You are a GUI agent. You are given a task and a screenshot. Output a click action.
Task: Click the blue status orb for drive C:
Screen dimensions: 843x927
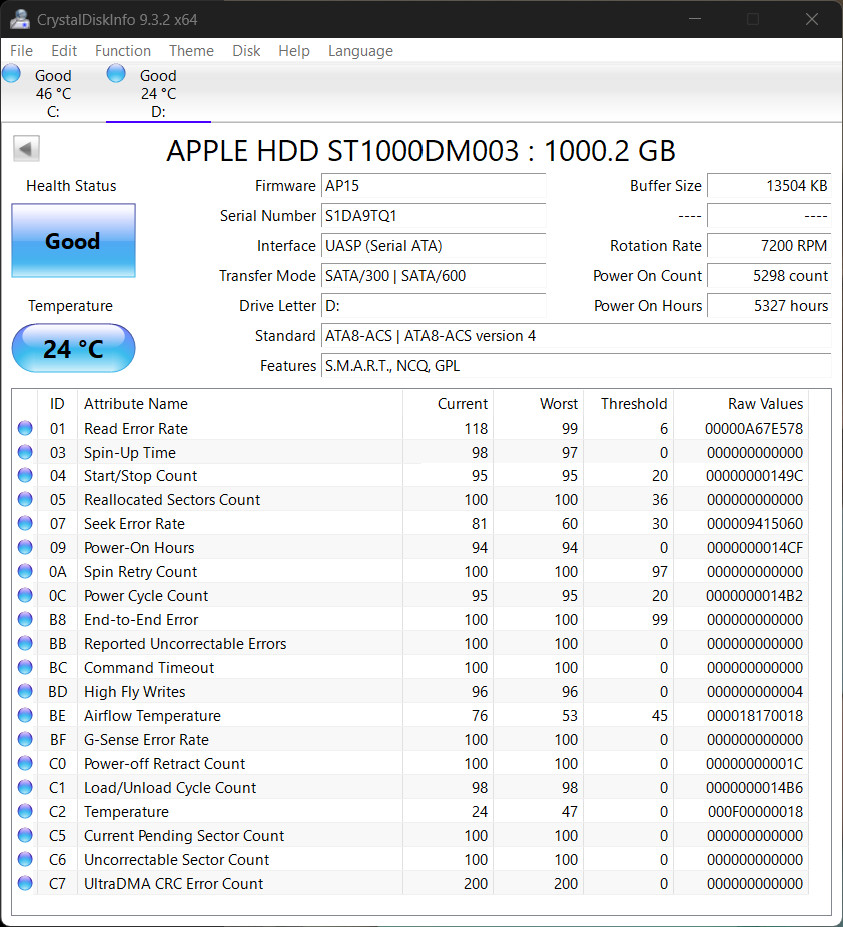click(11, 74)
